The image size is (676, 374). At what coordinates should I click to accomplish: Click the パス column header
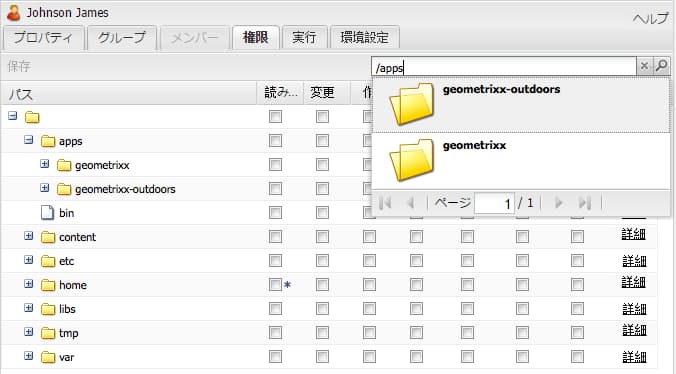click(x=129, y=94)
